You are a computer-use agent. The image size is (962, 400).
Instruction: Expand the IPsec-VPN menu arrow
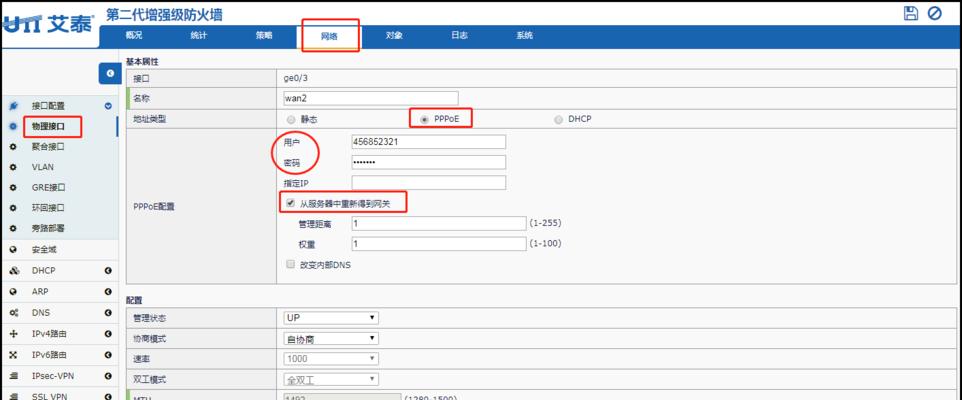point(108,375)
